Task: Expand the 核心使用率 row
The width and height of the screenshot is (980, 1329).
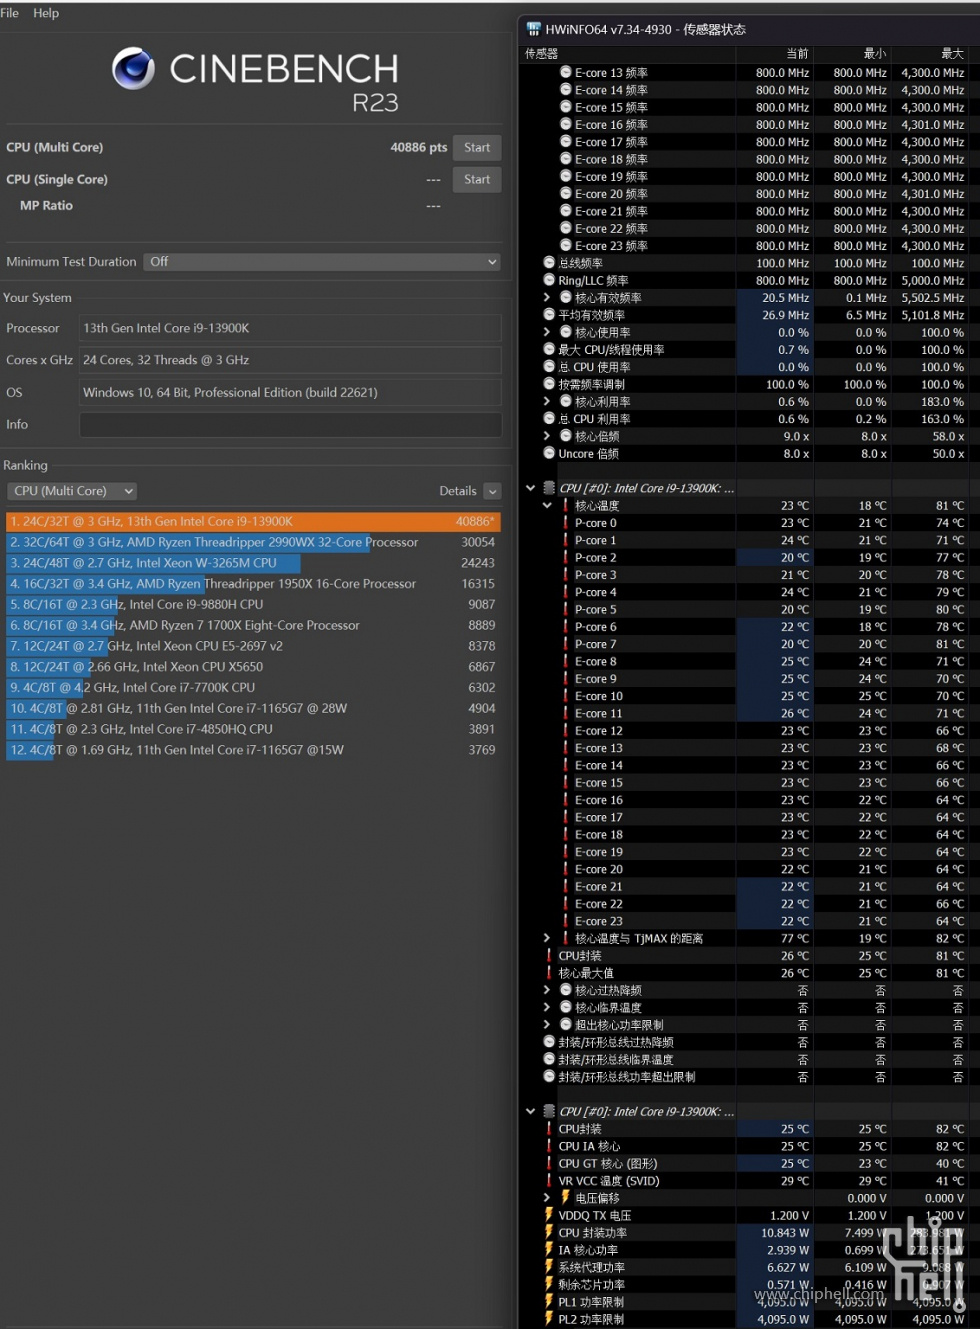Action: [547, 332]
